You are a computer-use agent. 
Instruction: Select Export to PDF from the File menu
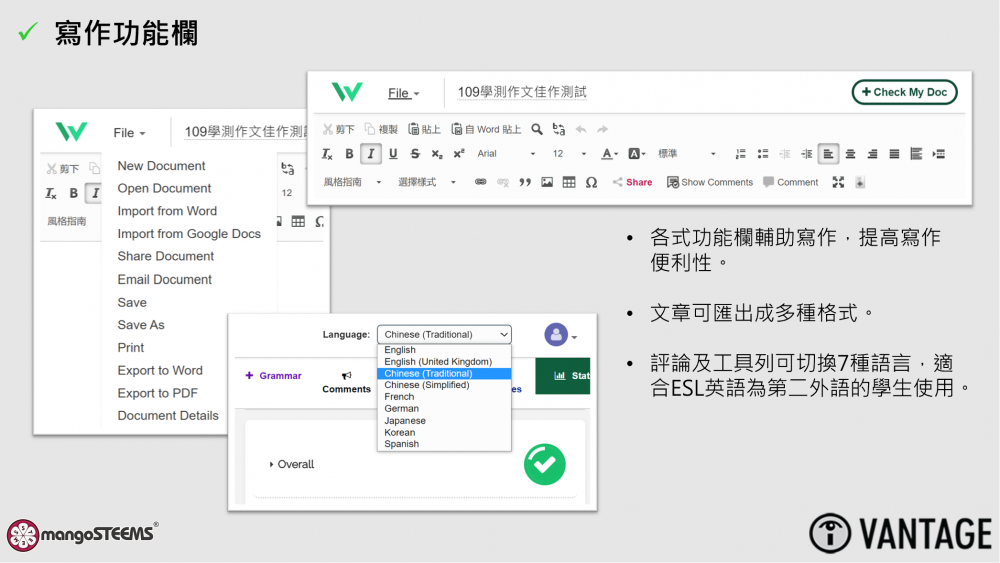[157, 393]
